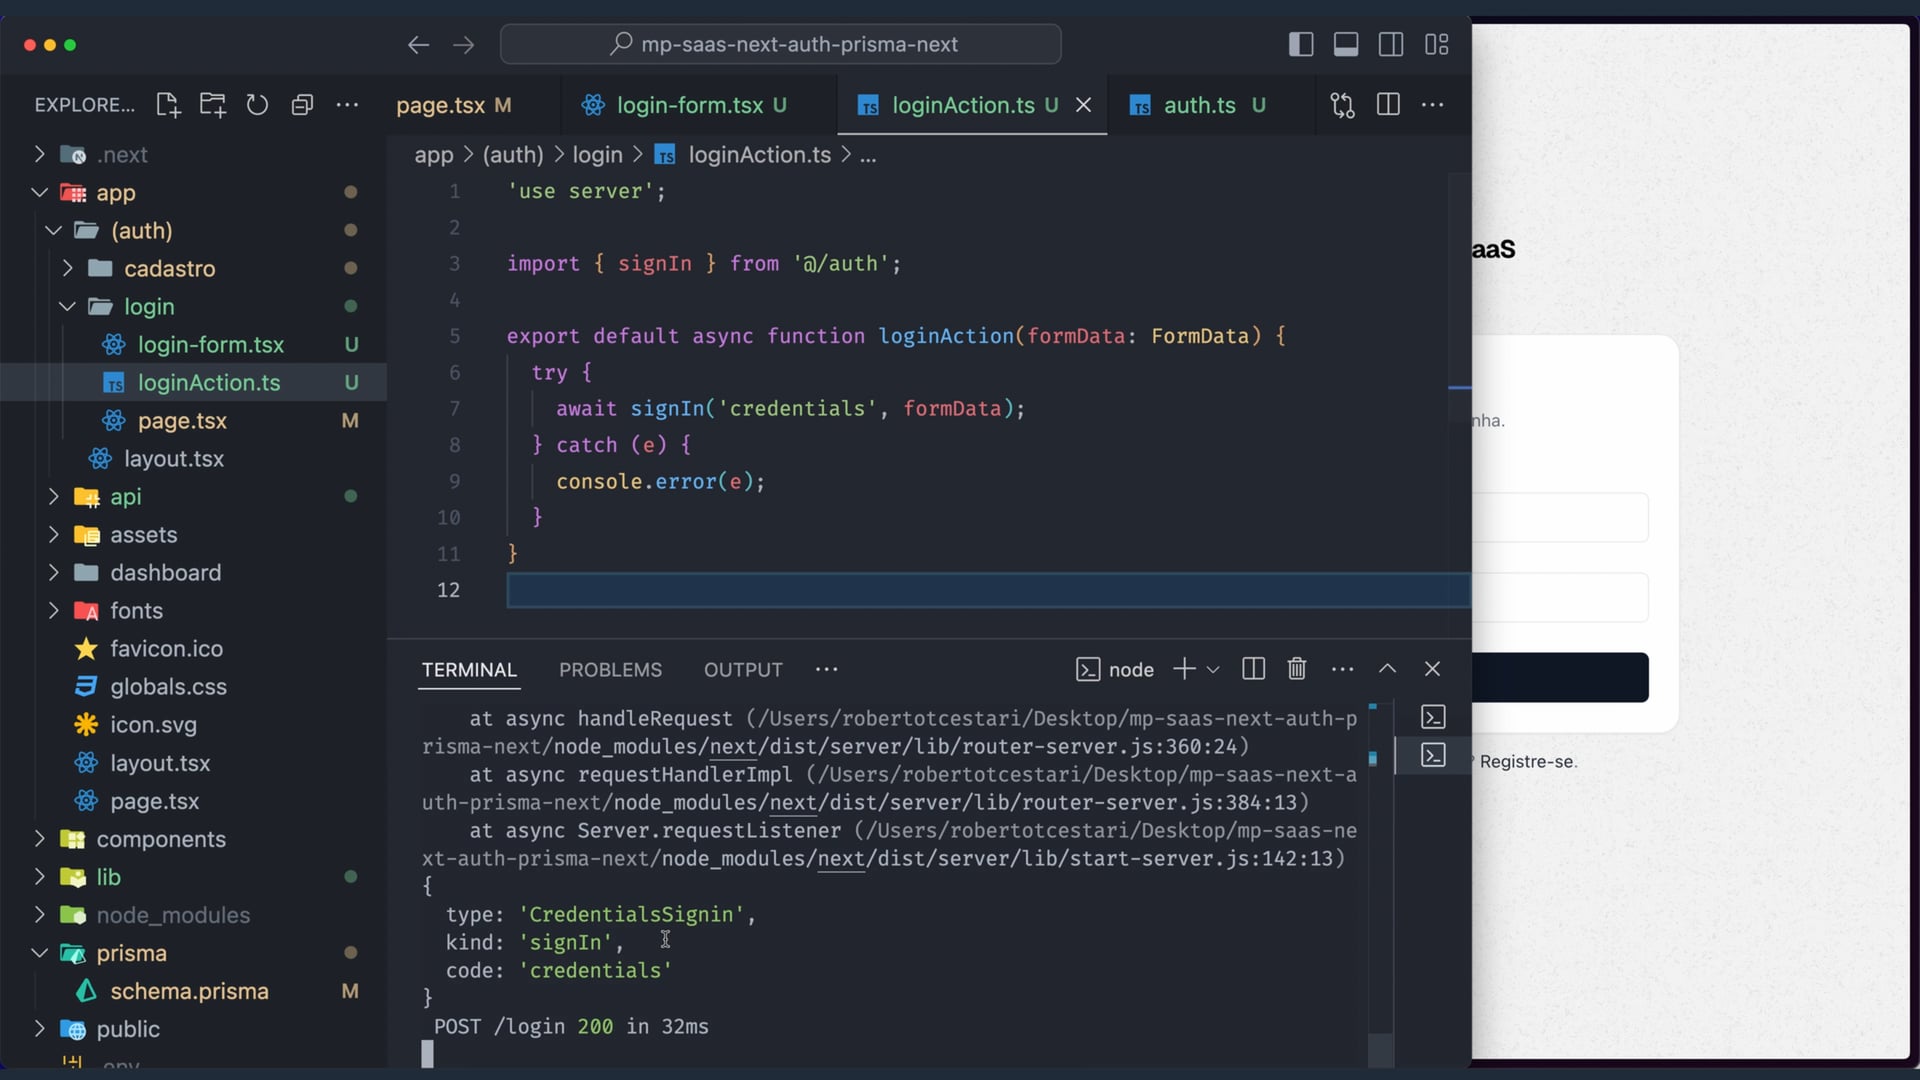Toggle the bottom panel visibility
The height and width of the screenshot is (1080, 1920).
(1346, 44)
